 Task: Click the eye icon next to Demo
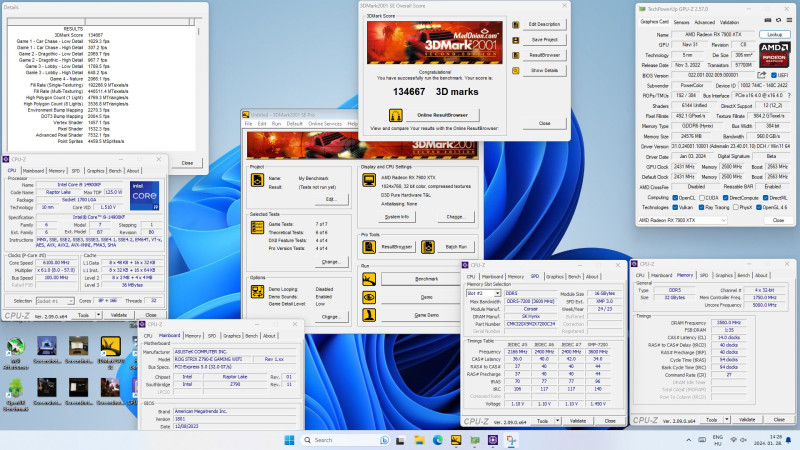point(369,297)
